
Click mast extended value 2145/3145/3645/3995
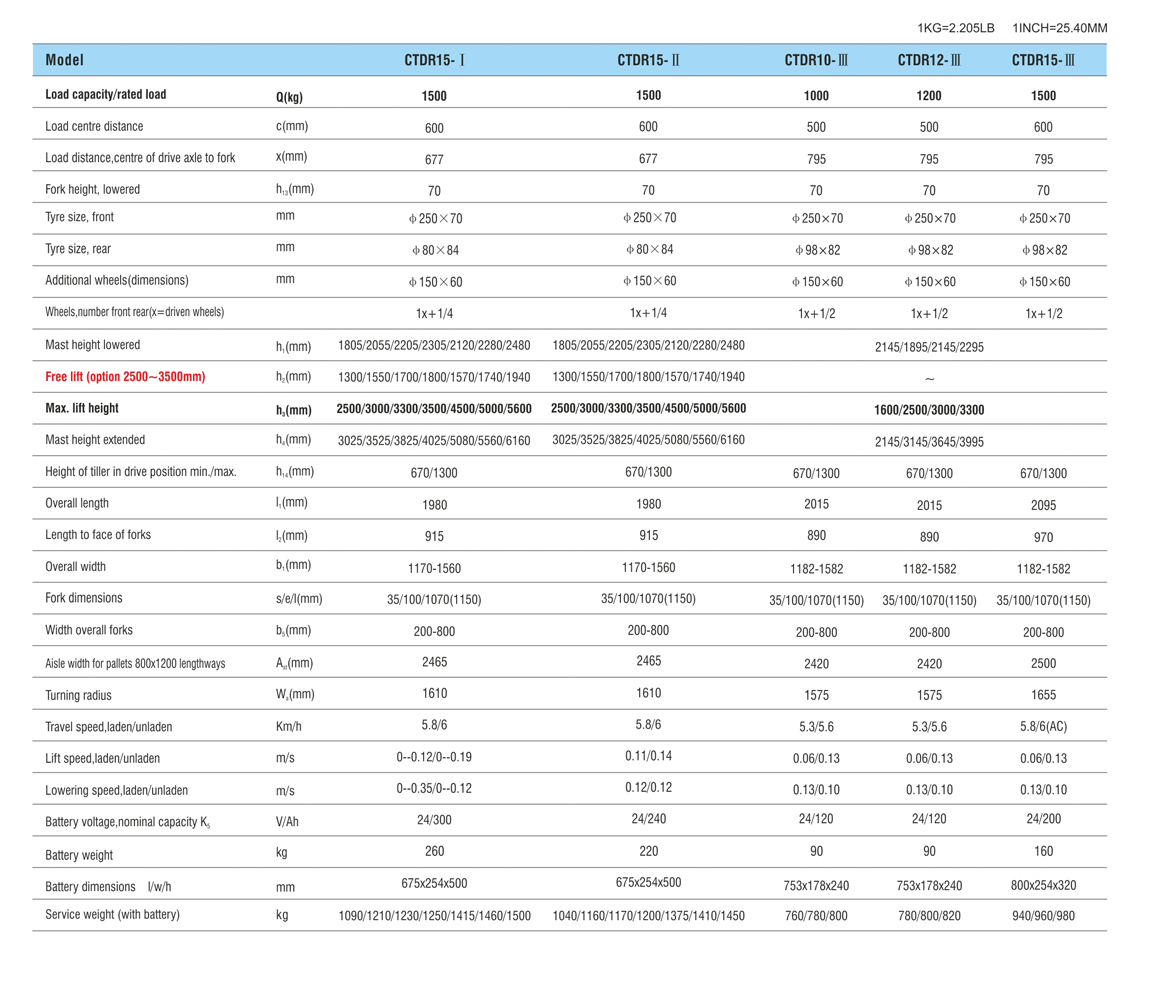coord(929,442)
